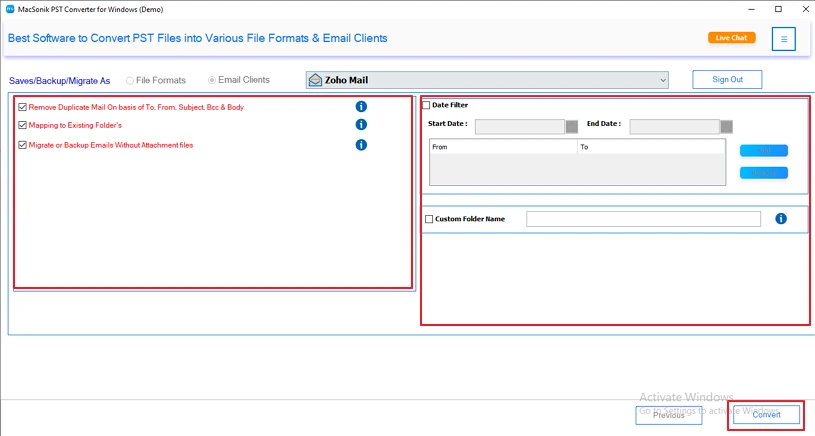This screenshot has height=436, width=815.
Task: Click the From column header
Action: click(503, 147)
